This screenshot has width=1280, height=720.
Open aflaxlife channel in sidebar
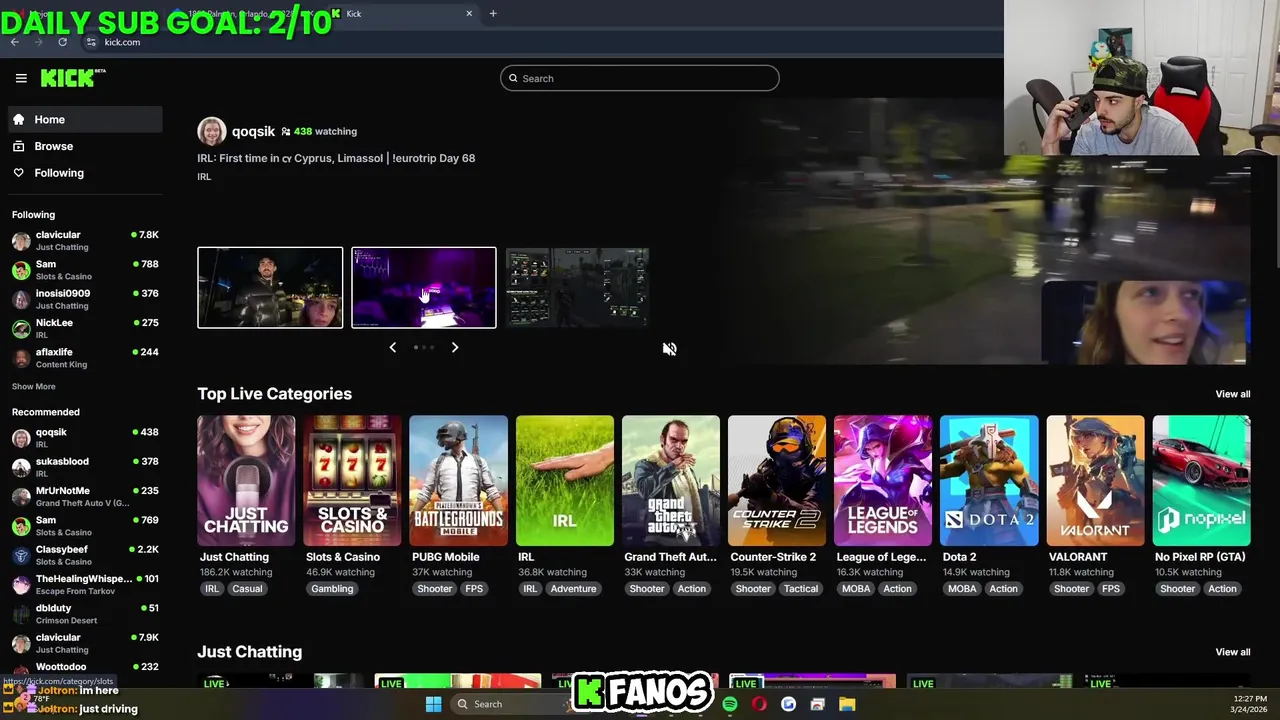[85, 358]
